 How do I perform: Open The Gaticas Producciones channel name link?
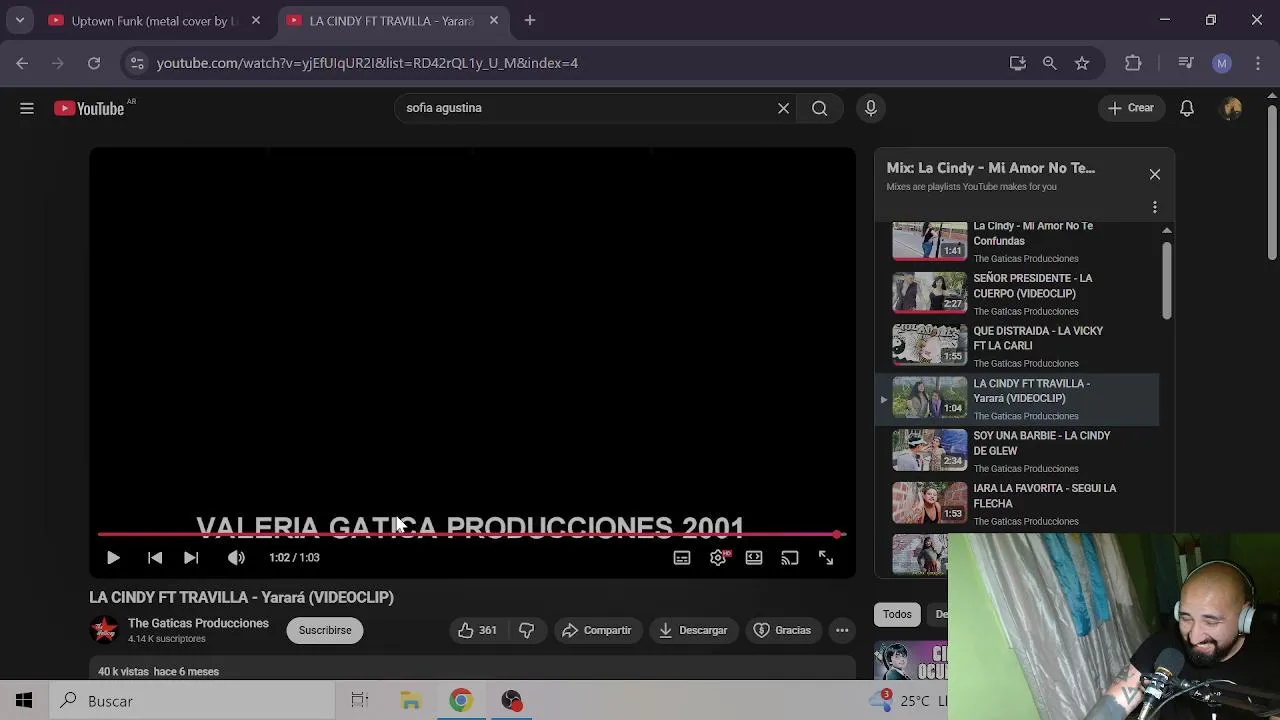click(198, 623)
